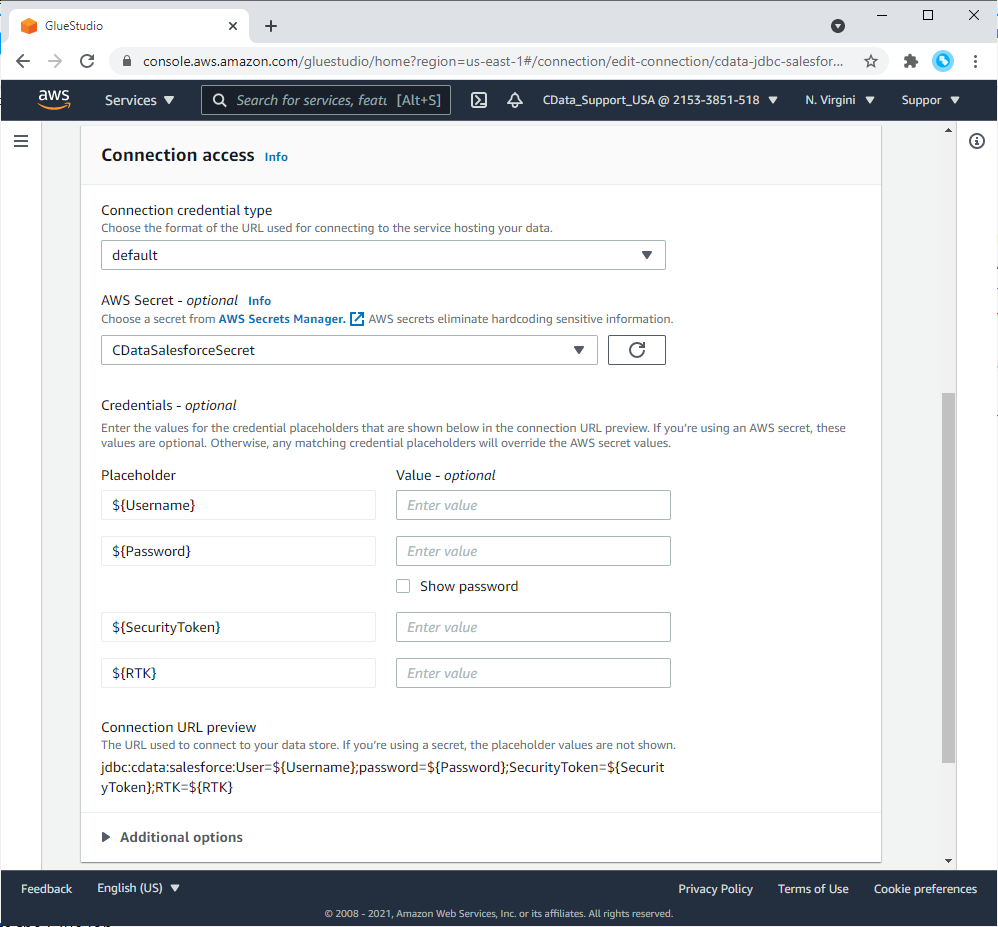
Task: Open AWS CloudShell terminal icon
Action: [479, 100]
